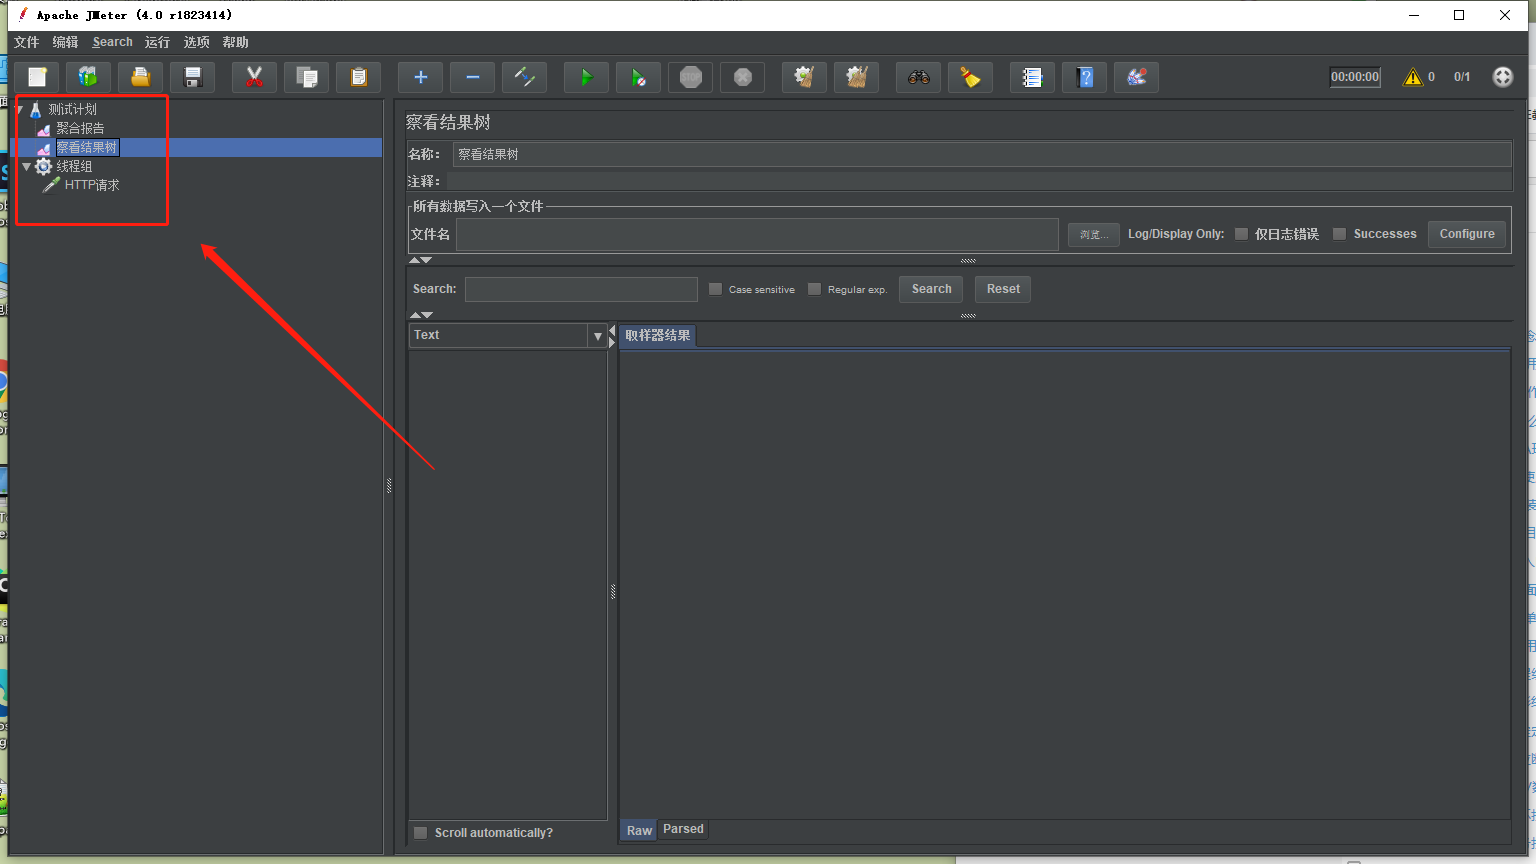Open help with question mark icon

click(x=1084, y=77)
